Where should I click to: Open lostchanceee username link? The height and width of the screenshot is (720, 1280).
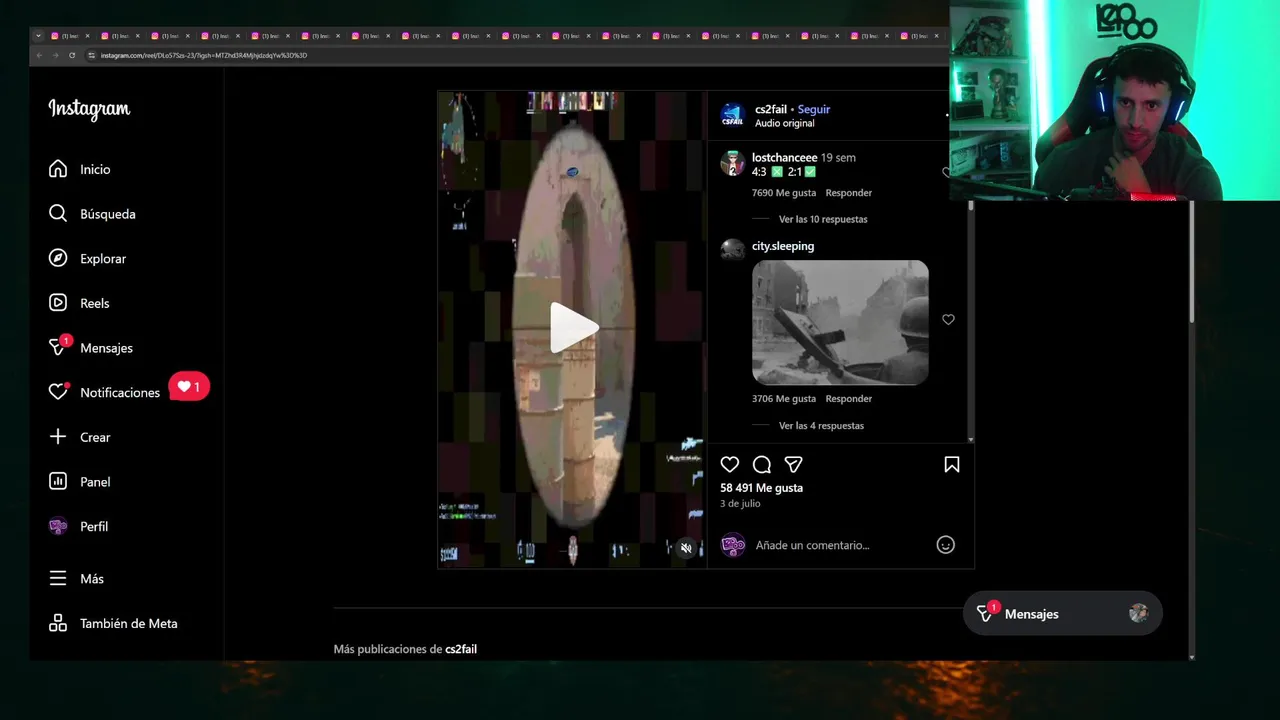784,157
